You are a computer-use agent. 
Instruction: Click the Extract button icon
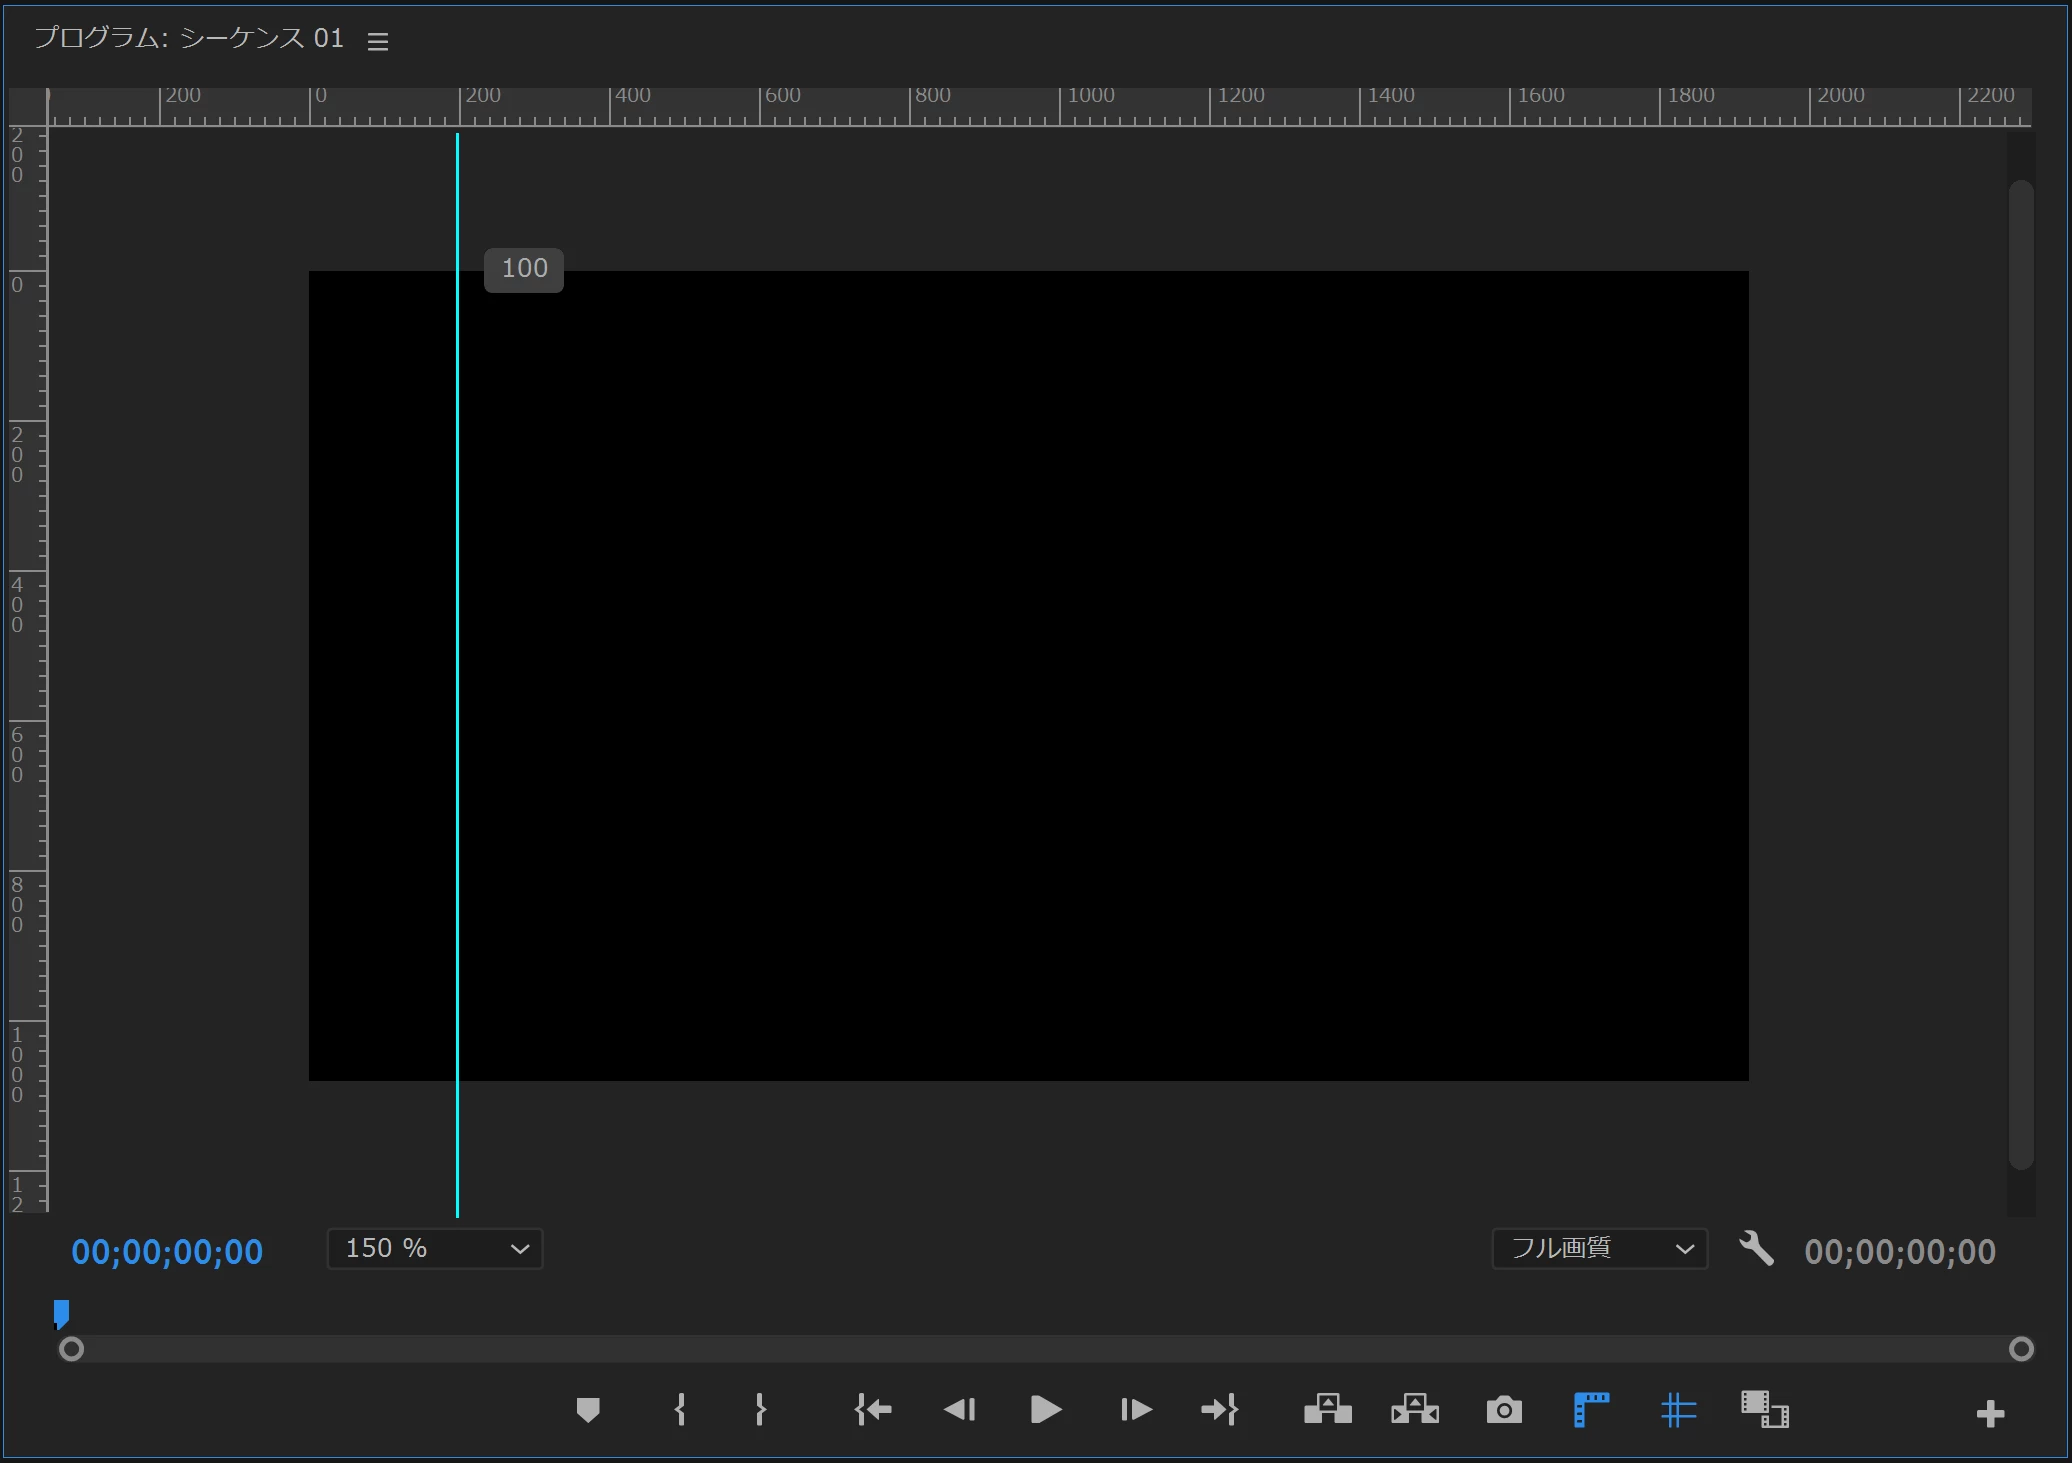1415,1410
